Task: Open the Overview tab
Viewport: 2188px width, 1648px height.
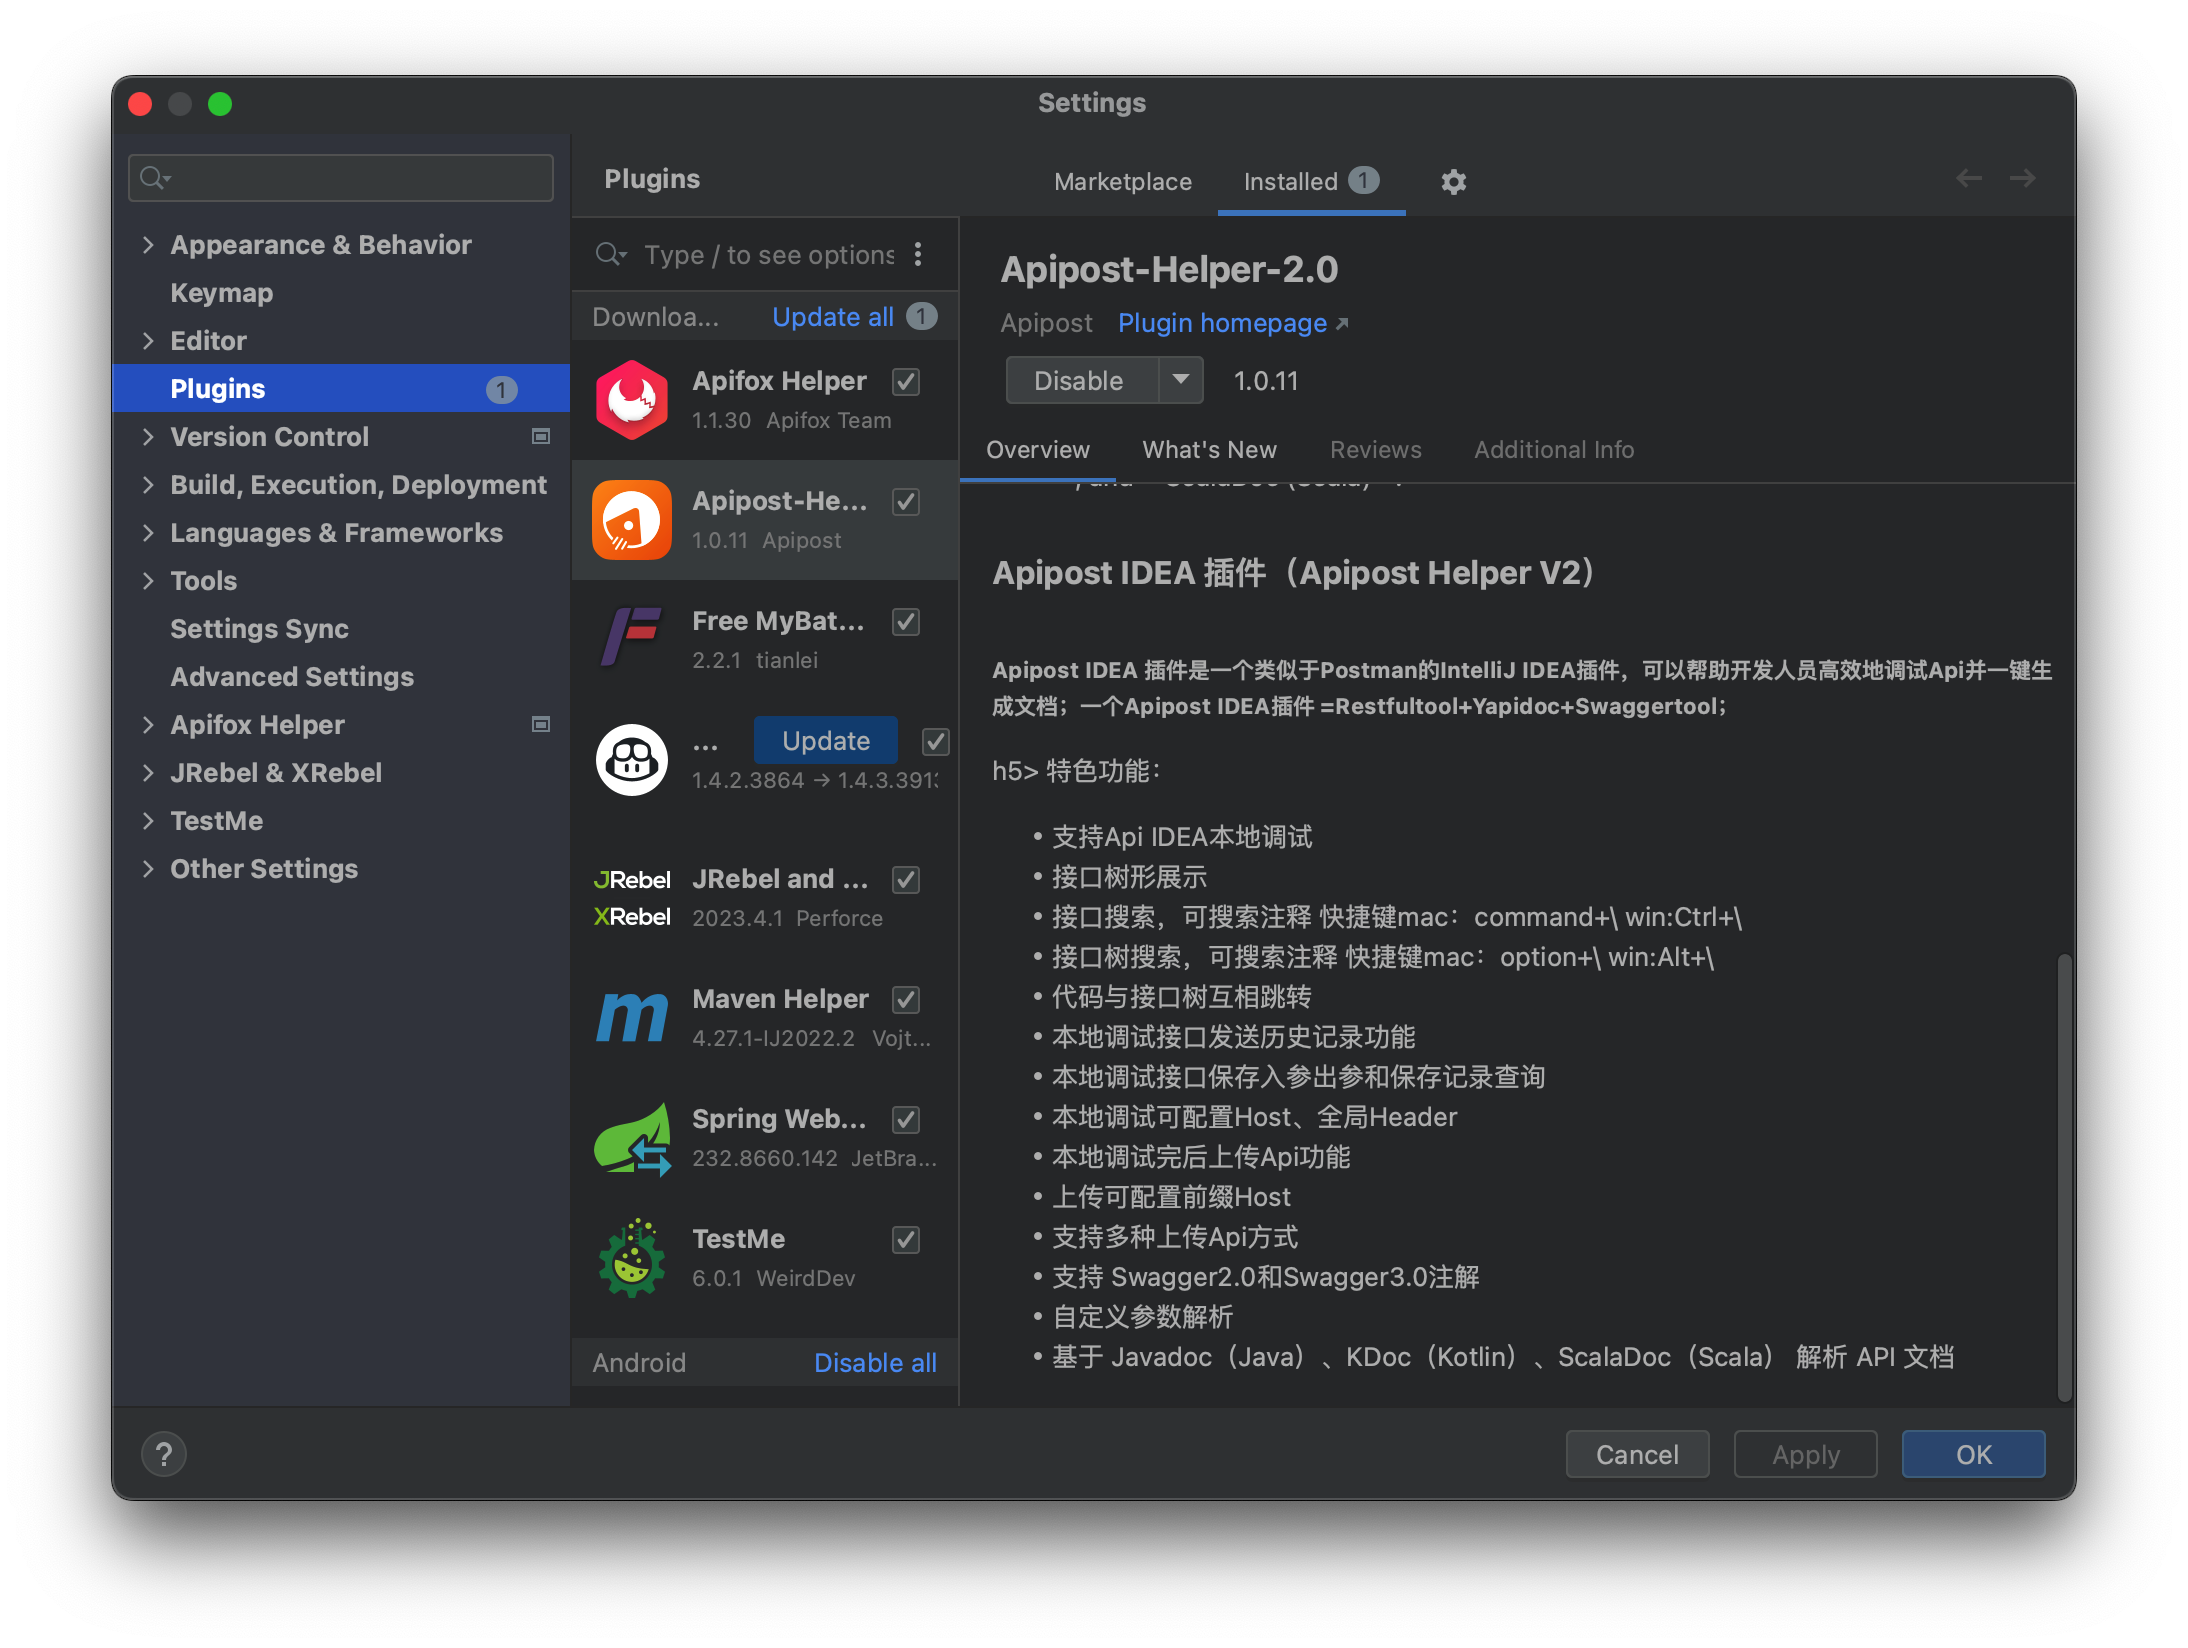Action: pyautogui.click(x=1038, y=450)
